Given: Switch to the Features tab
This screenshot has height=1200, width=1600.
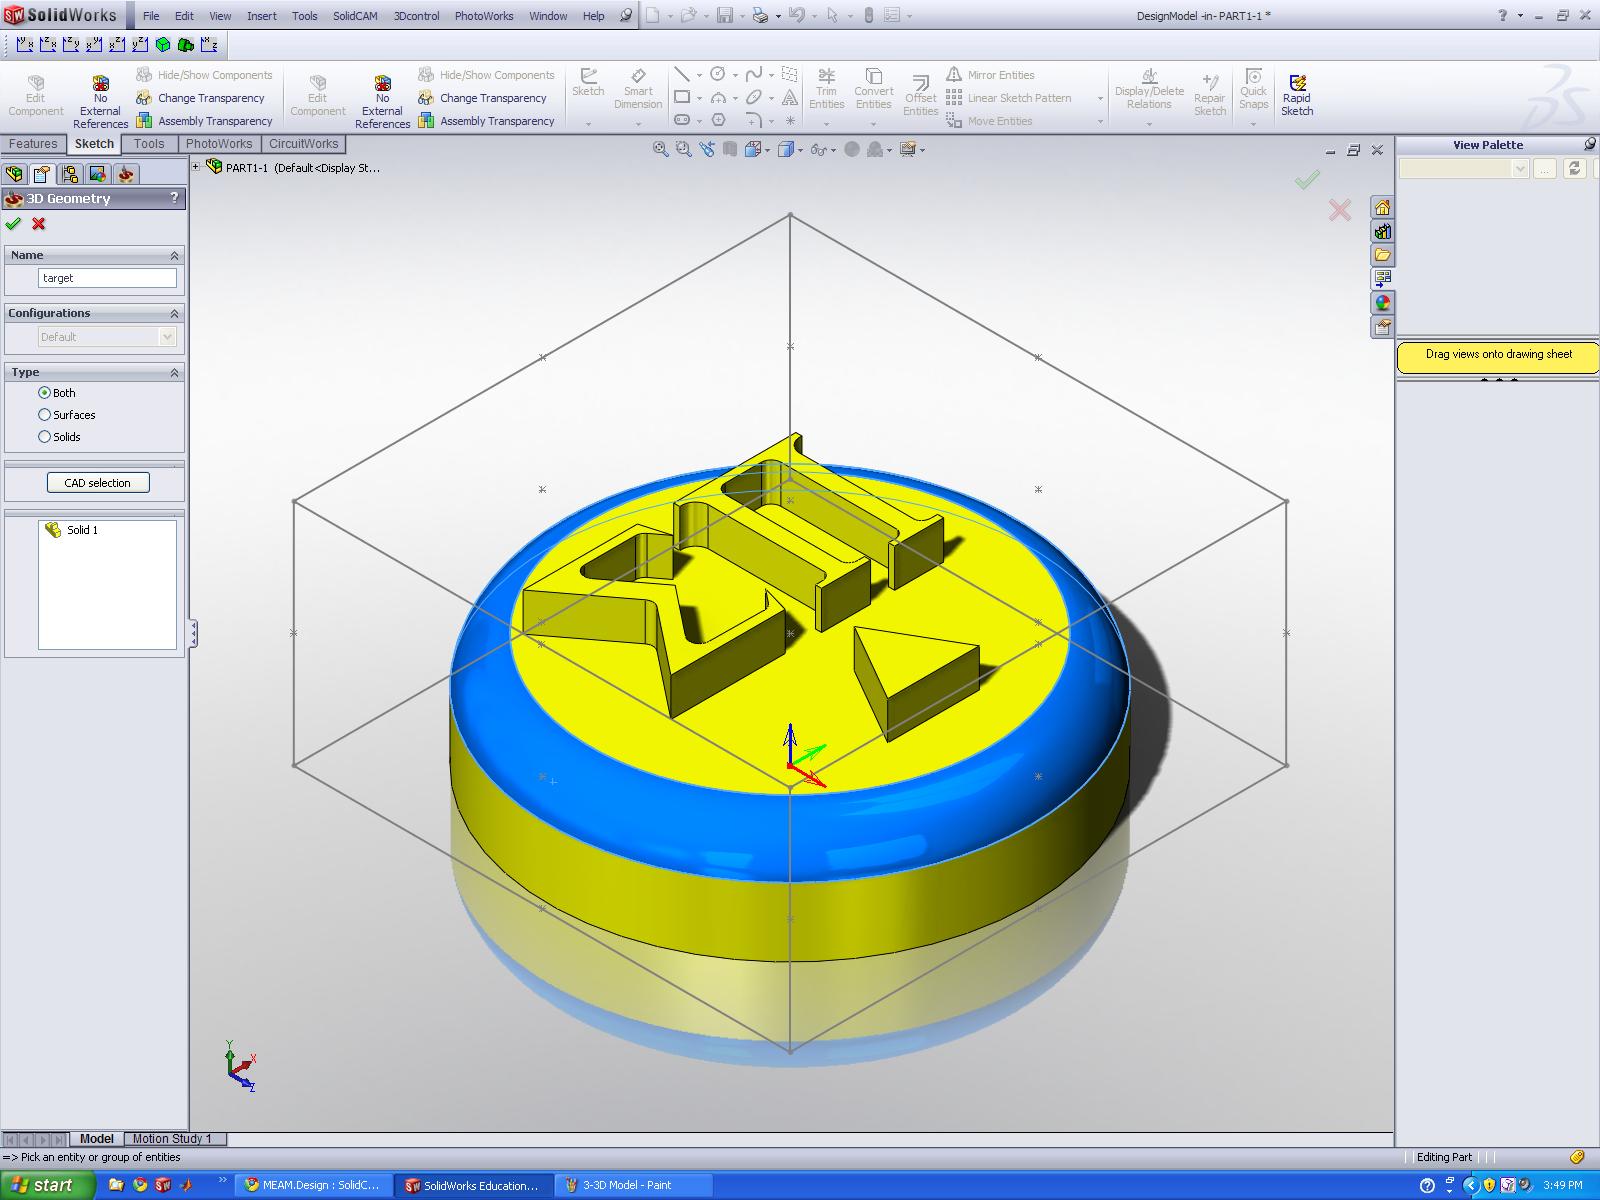Looking at the screenshot, I should 33,144.
